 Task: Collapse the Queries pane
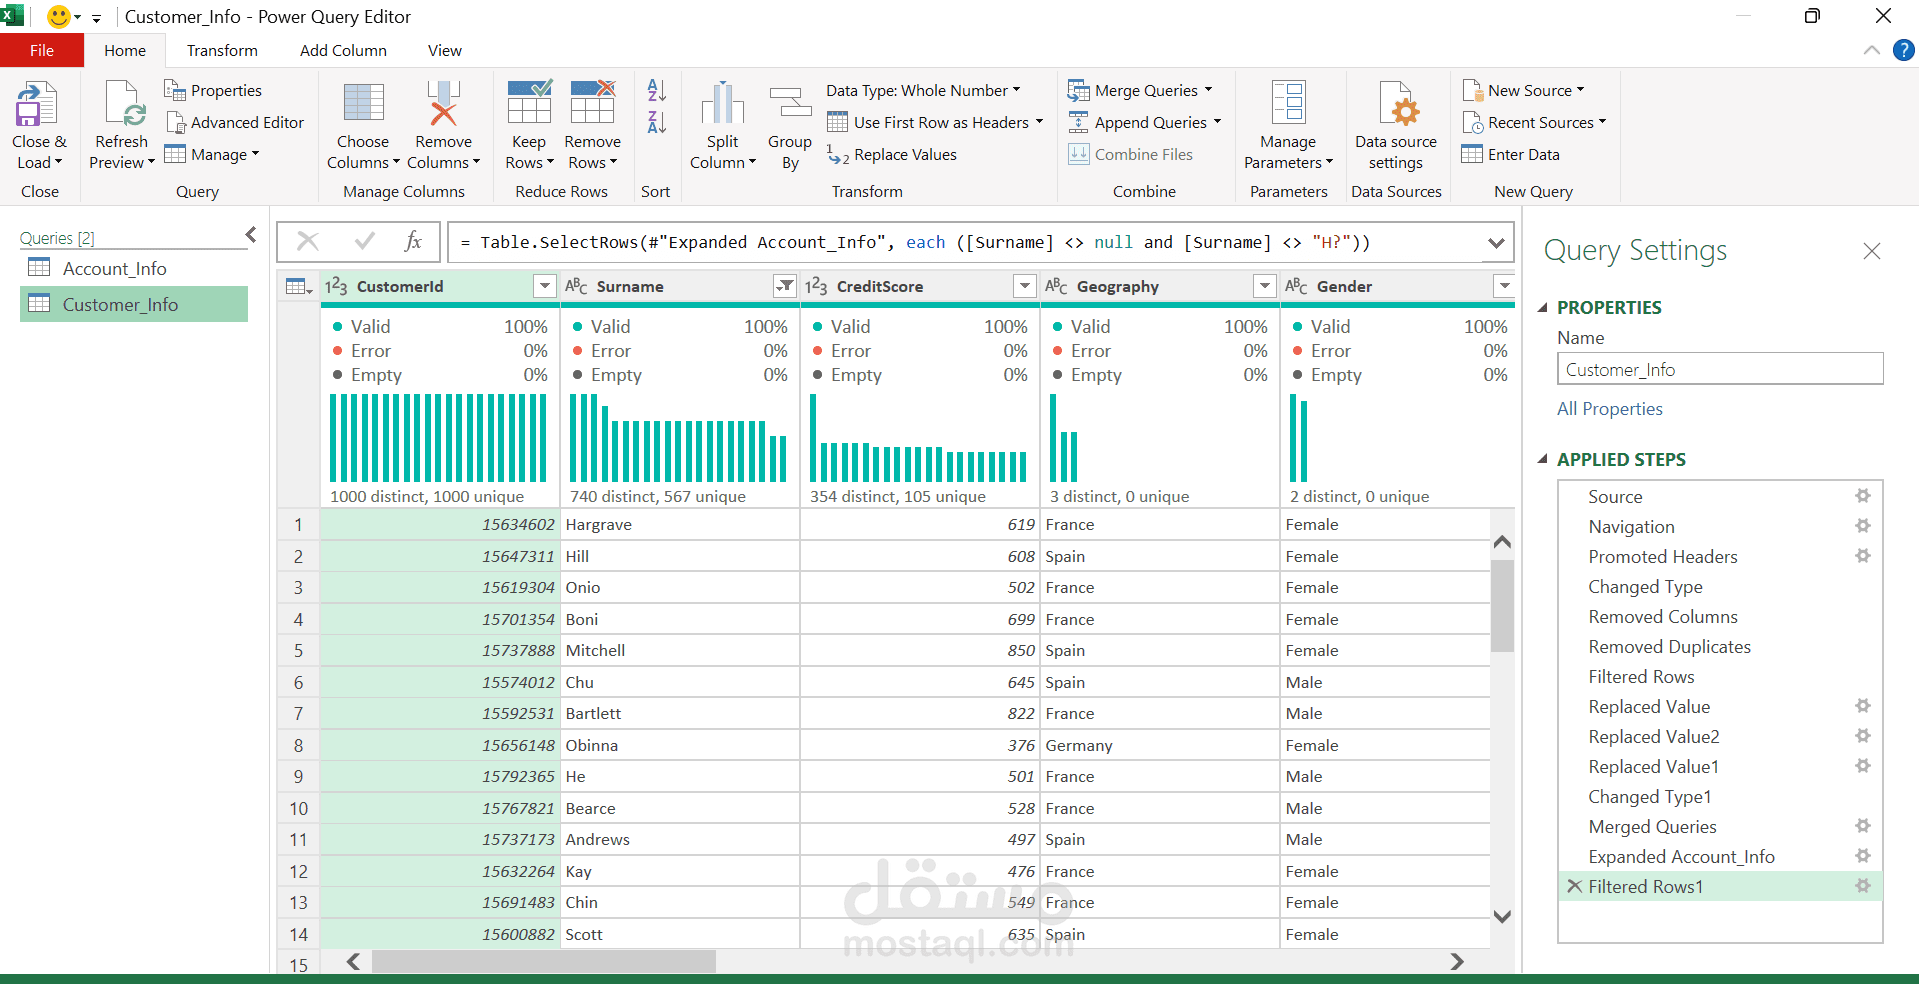tap(251, 235)
